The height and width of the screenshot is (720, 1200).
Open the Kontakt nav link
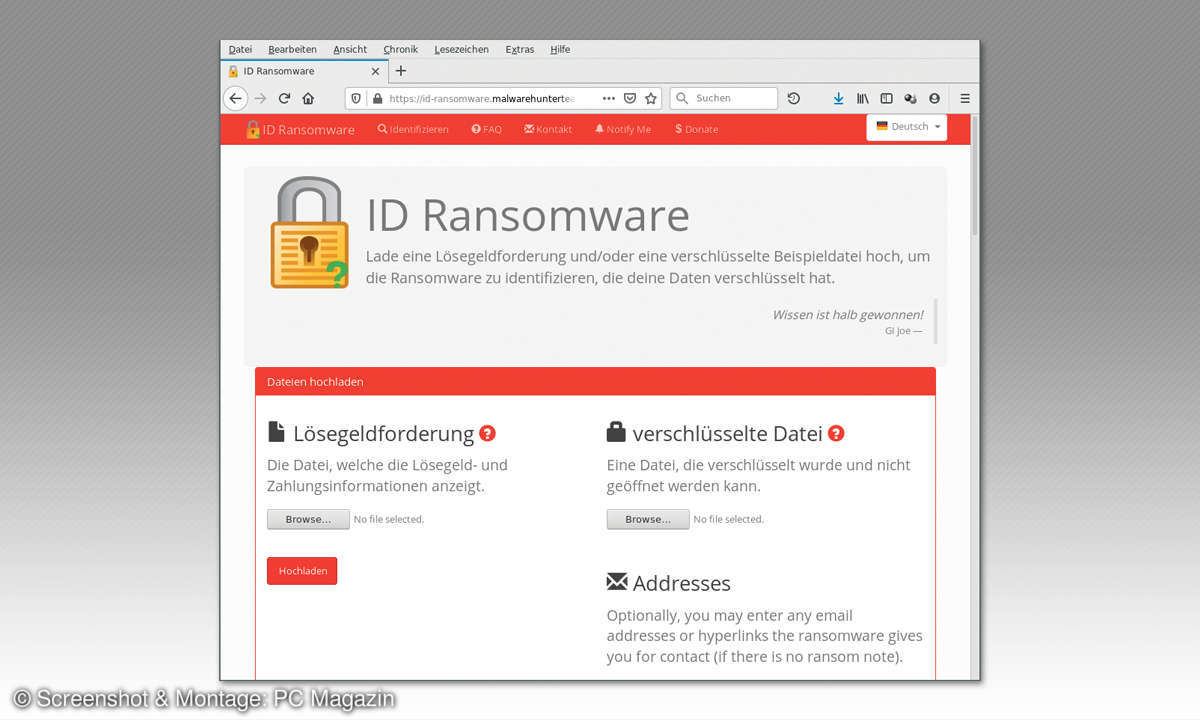tap(548, 129)
